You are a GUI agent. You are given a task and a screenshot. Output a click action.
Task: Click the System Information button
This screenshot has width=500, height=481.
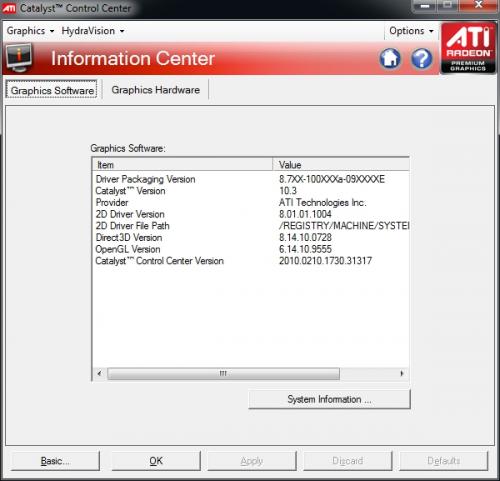[329, 399]
